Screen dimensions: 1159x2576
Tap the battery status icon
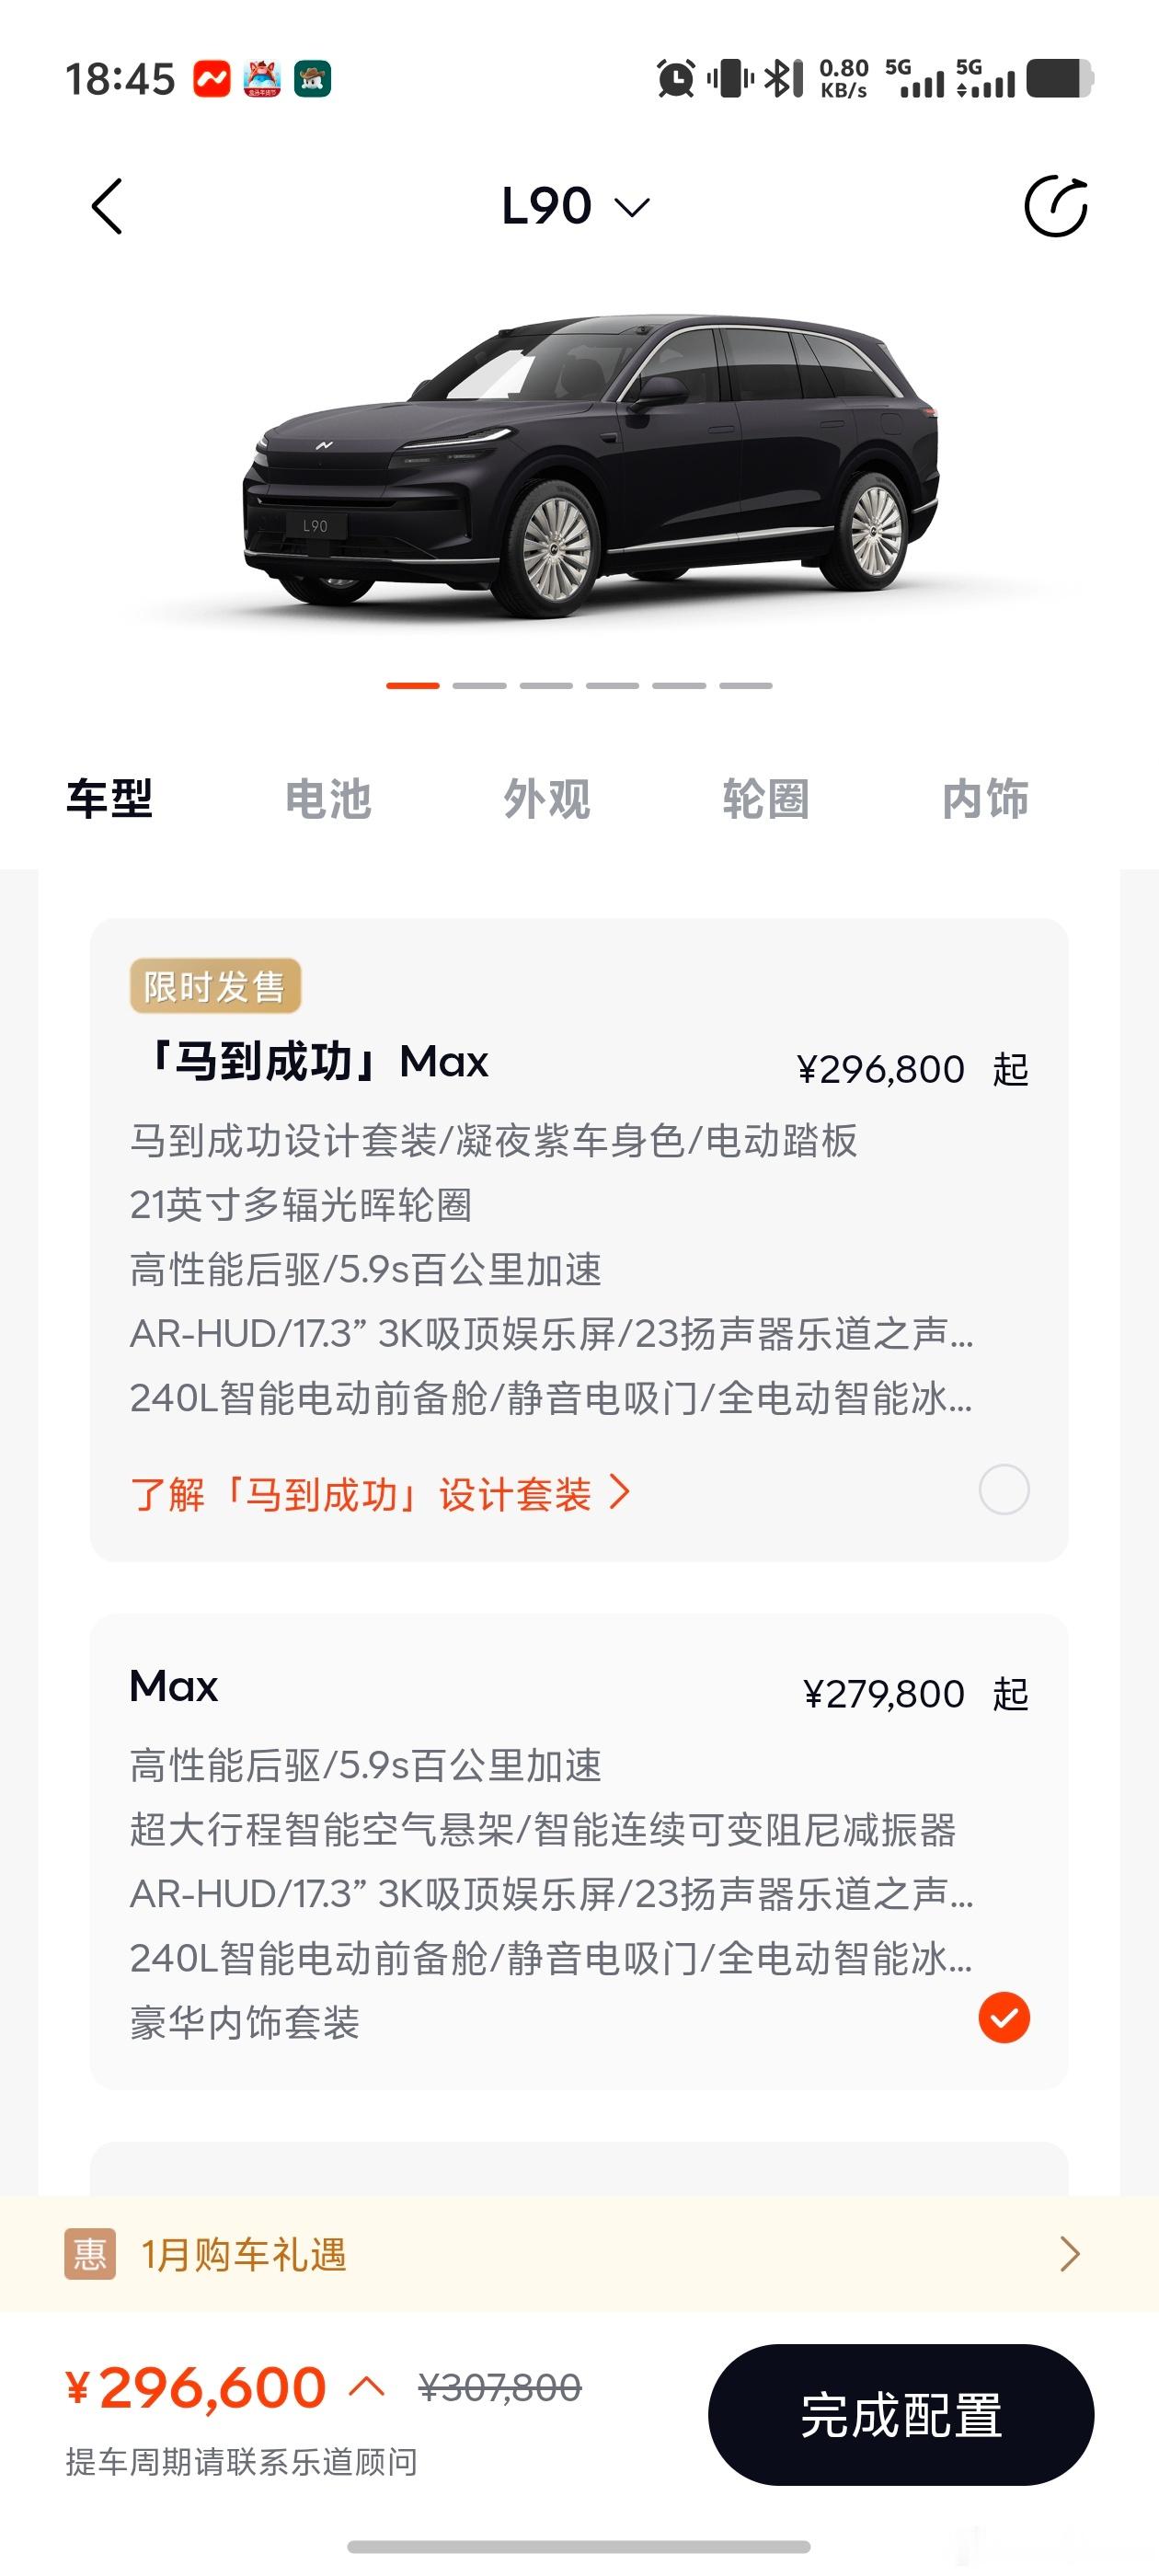pyautogui.click(x=1059, y=78)
